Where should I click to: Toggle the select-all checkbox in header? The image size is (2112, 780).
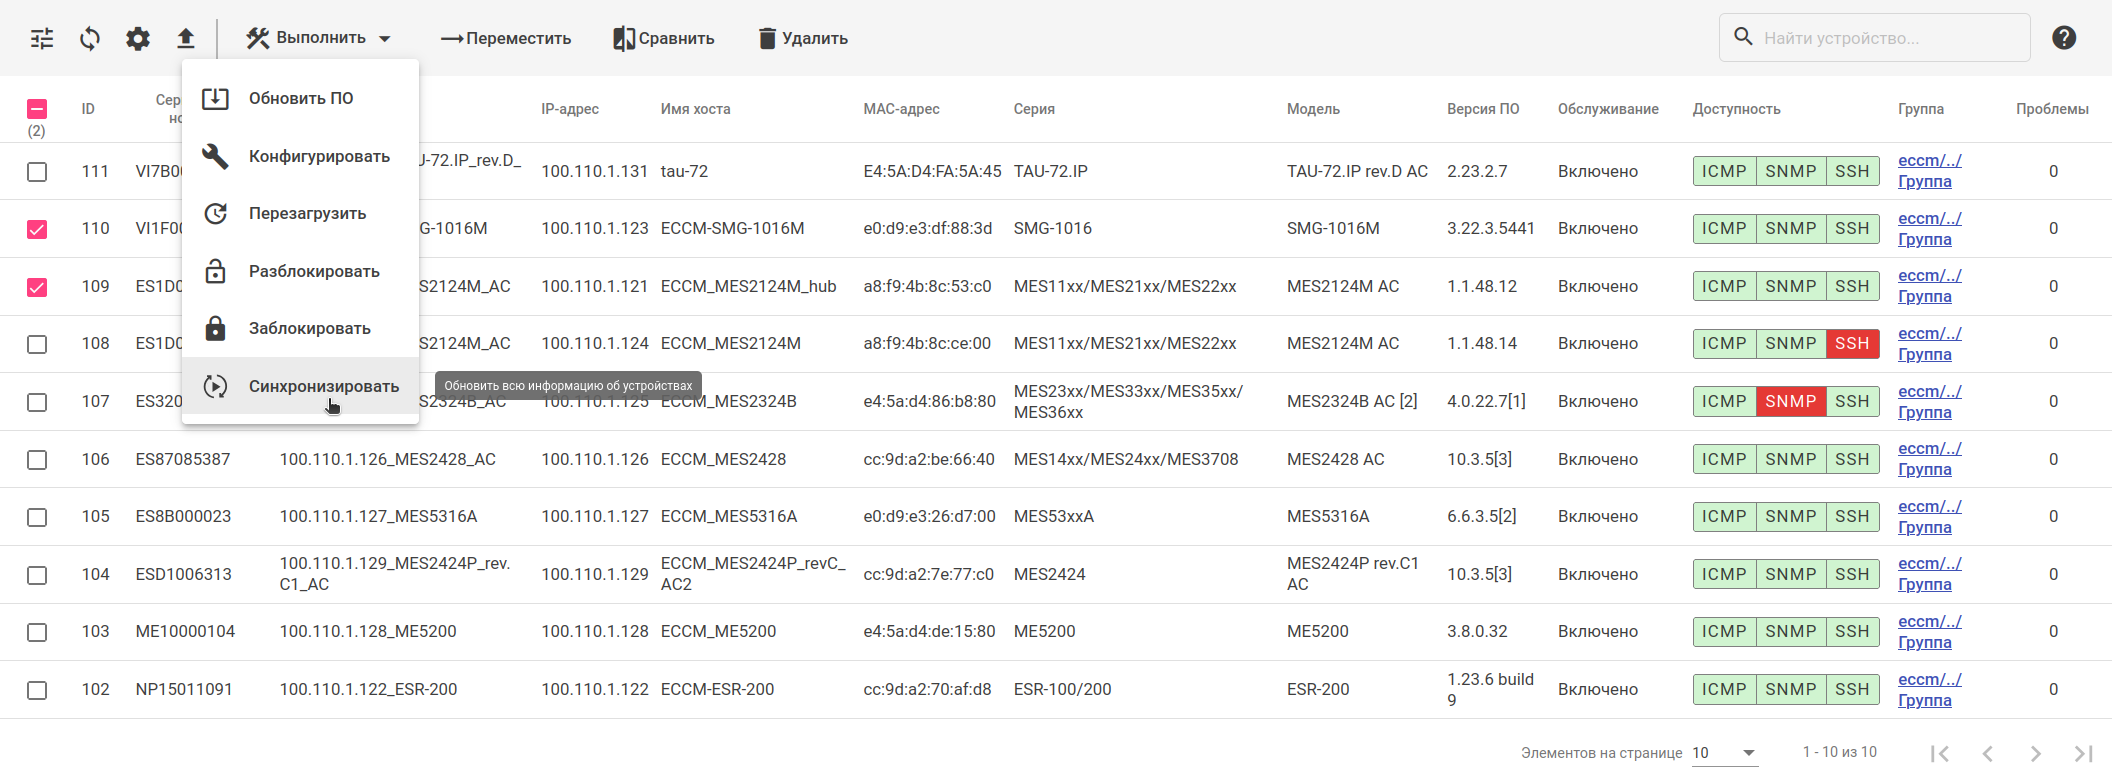pyautogui.click(x=37, y=109)
